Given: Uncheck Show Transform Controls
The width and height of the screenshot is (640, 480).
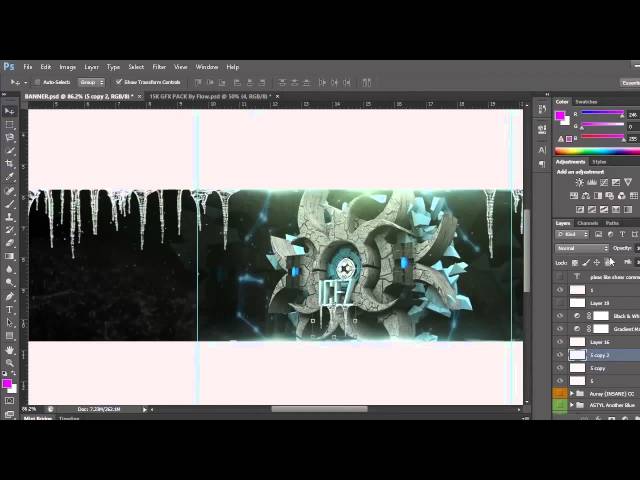Looking at the screenshot, I should (x=119, y=82).
